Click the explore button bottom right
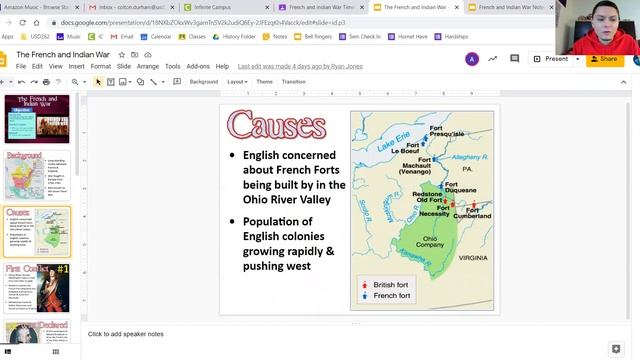The height and width of the screenshot is (360, 640). [616, 349]
